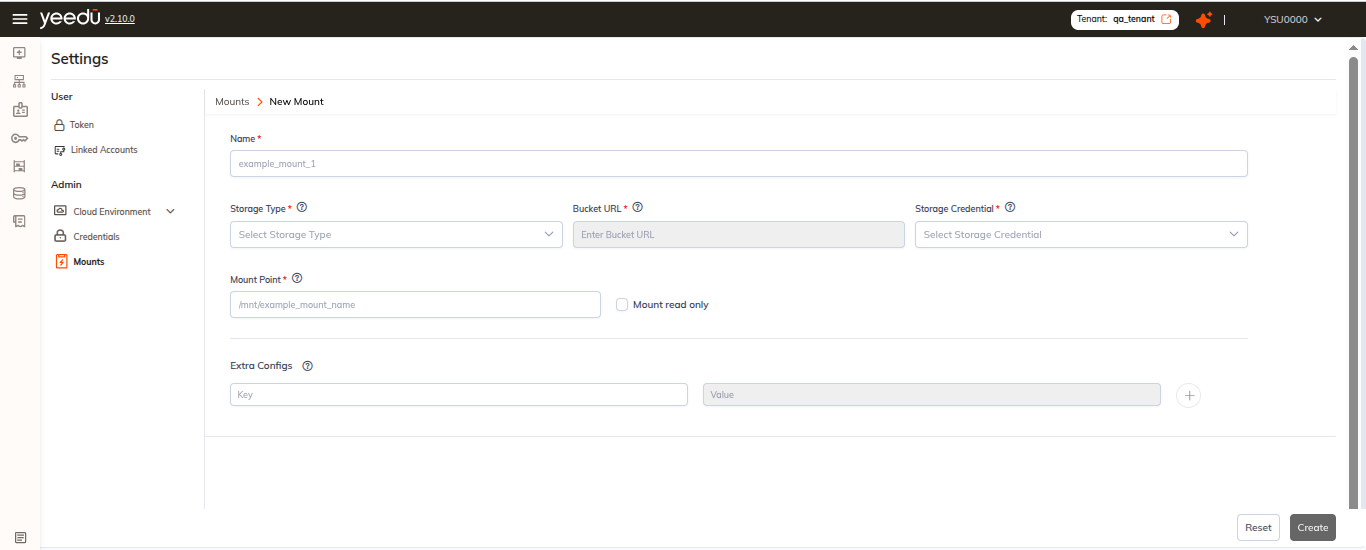Open Cloud Environment section
Viewport: 1366px width, 550px height.
click(x=112, y=212)
